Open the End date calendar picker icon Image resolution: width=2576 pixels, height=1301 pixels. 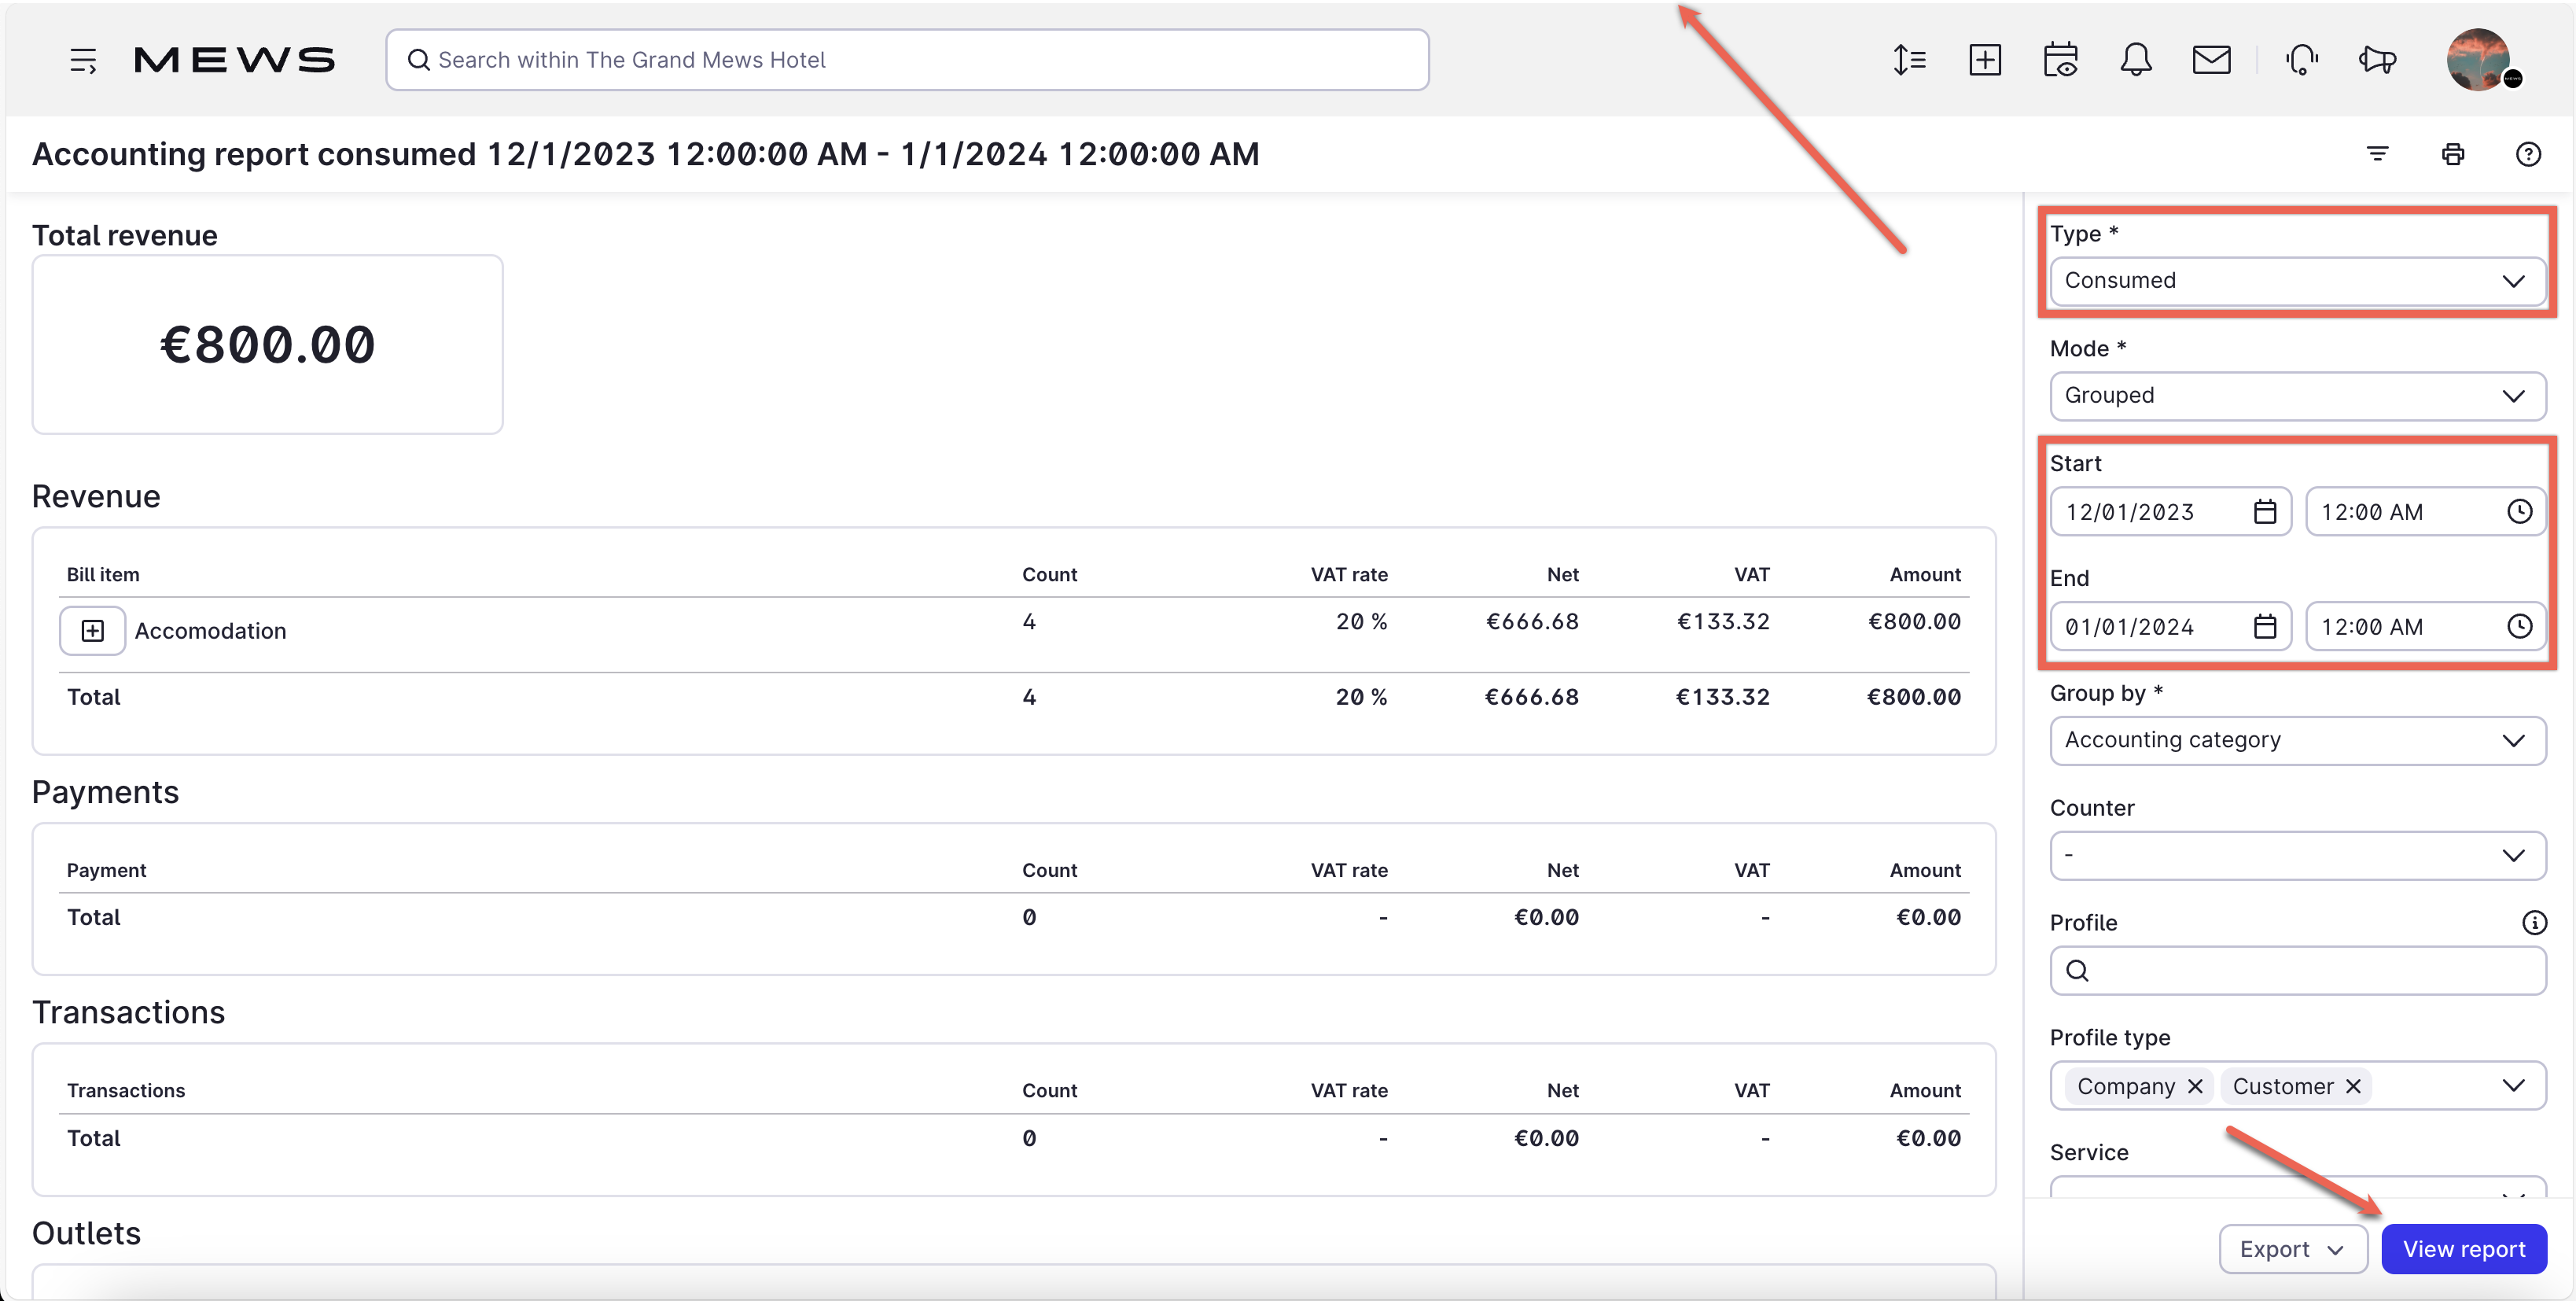[x=2265, y=627]
